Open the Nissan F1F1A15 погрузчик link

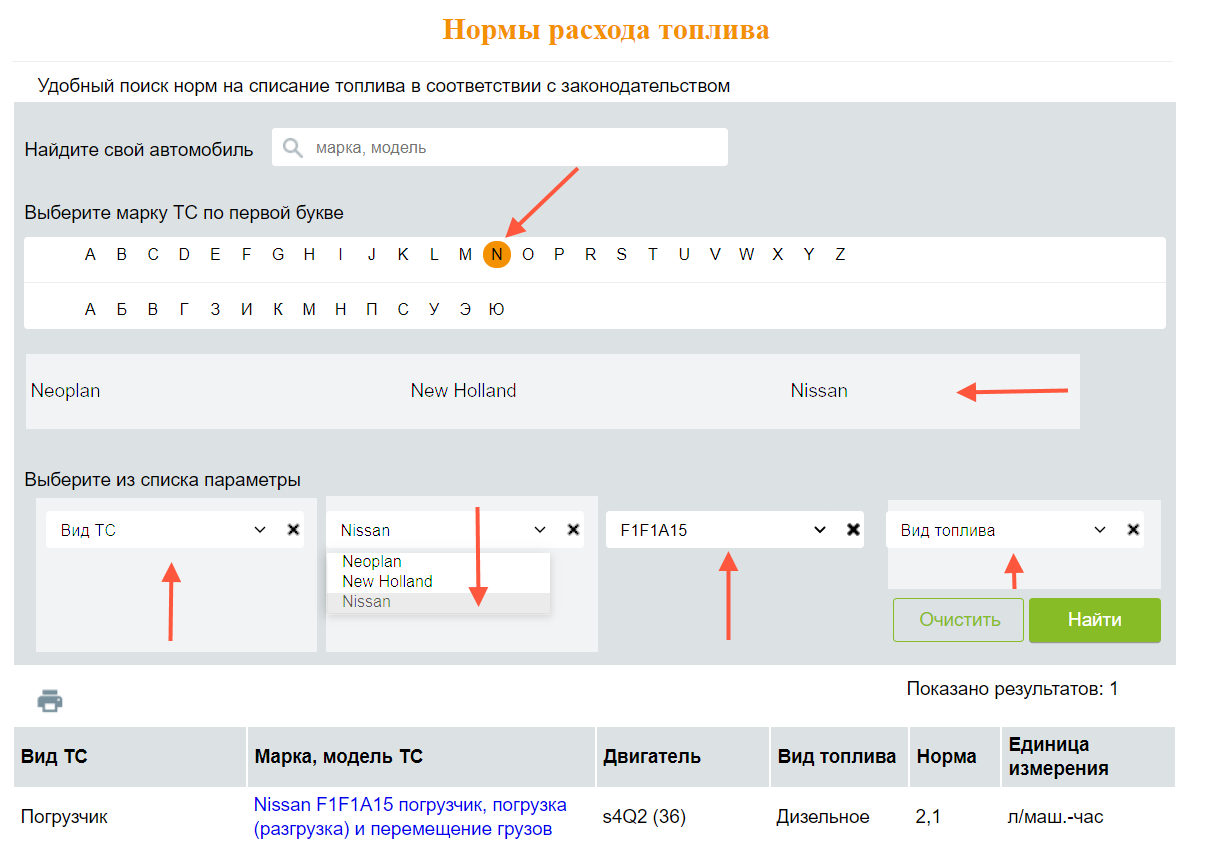410,817
